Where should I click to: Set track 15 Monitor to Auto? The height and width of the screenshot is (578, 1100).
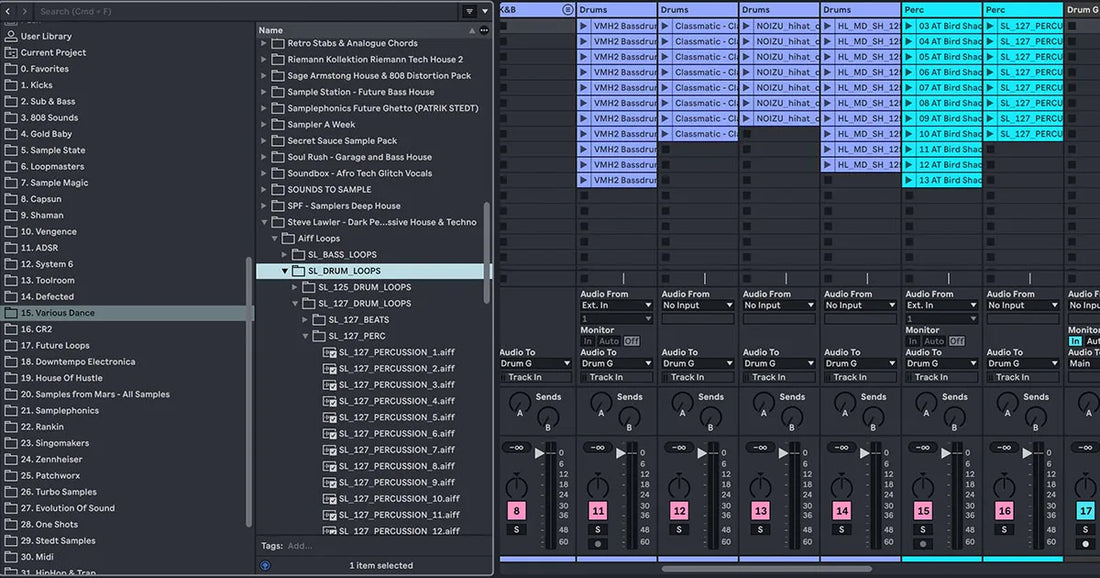point(934,341)
